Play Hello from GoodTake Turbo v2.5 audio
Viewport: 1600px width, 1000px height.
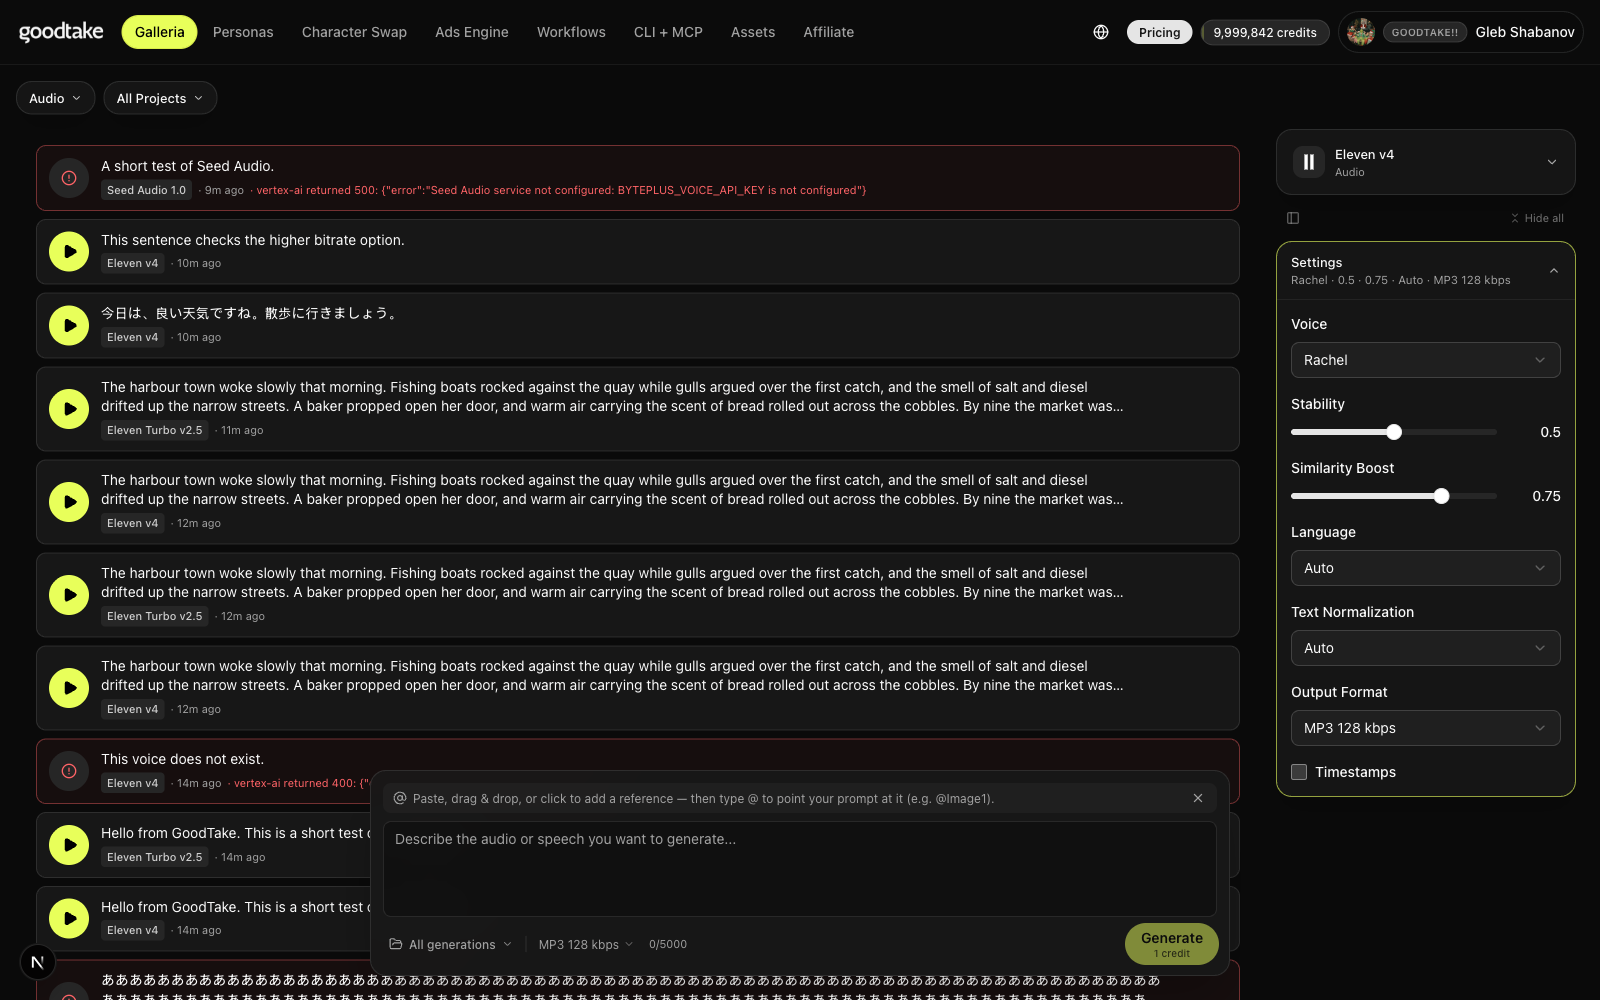69,844
